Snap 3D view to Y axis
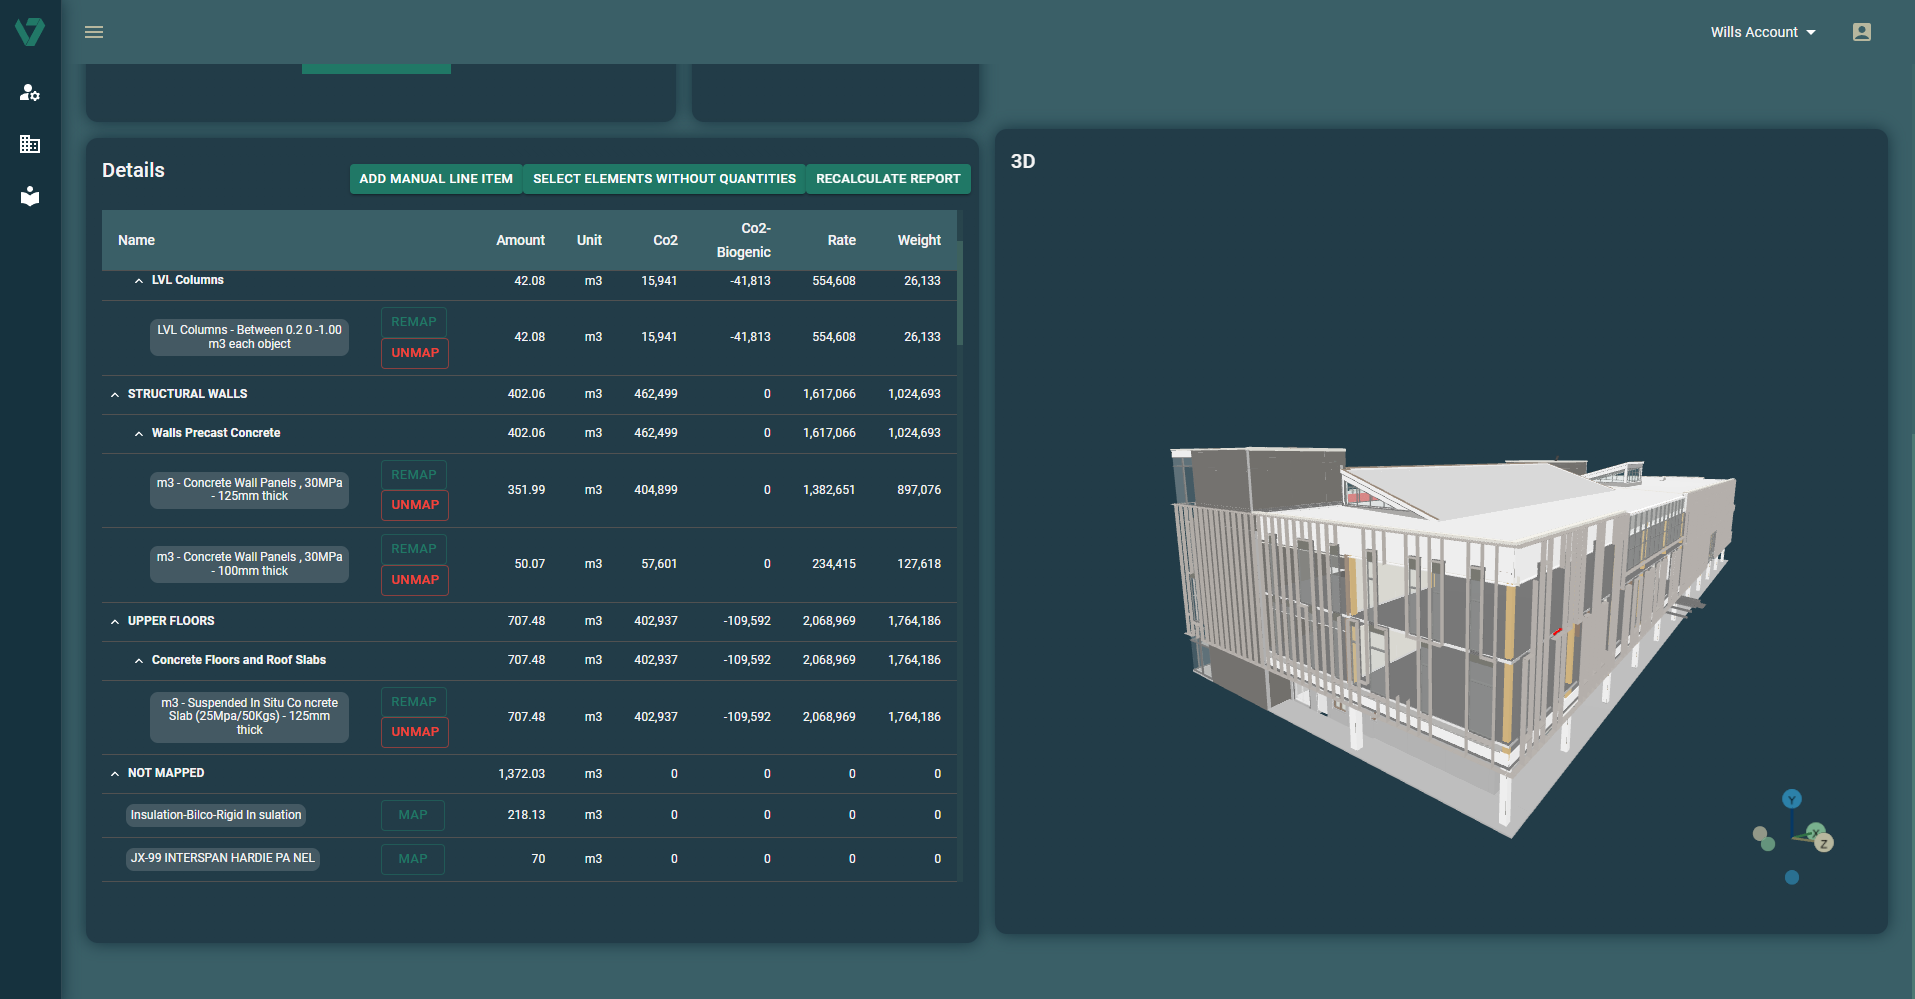Image resolution: width=1915 pixels, height=999 pixels. coord(1791,799)
